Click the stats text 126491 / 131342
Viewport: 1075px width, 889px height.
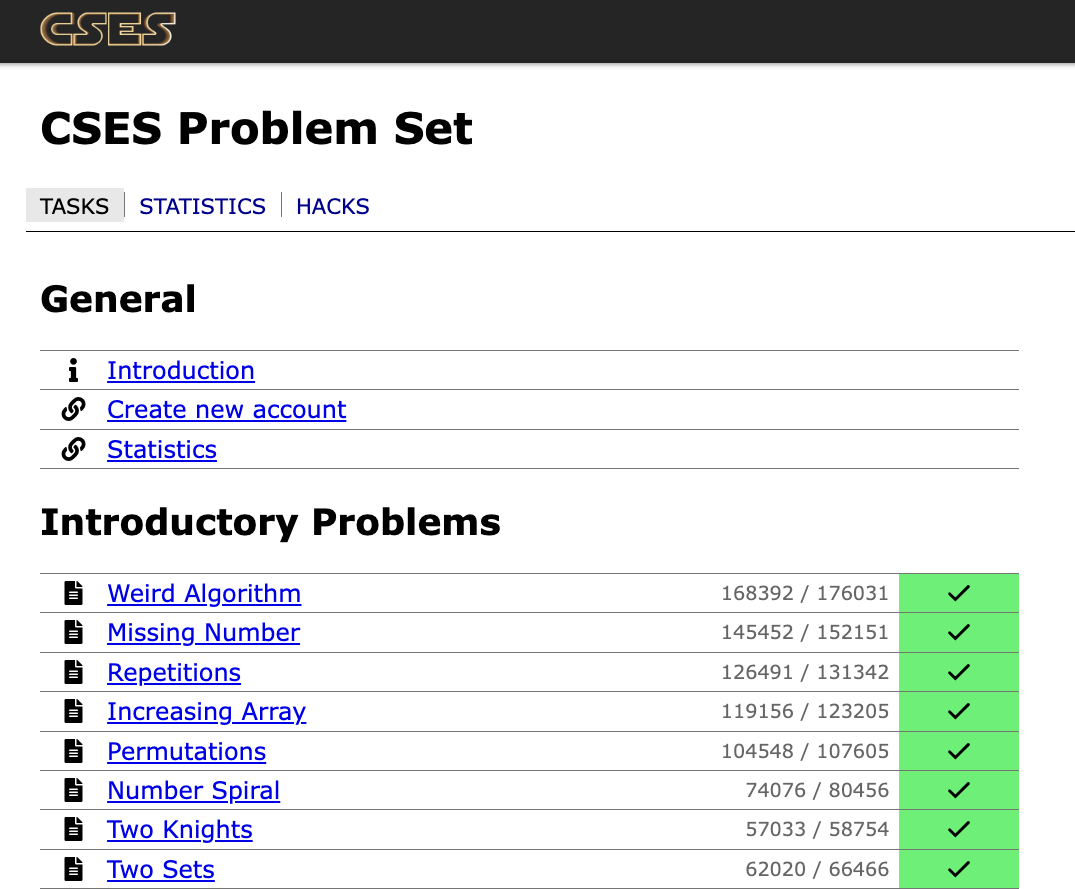[x=805, y=672]
